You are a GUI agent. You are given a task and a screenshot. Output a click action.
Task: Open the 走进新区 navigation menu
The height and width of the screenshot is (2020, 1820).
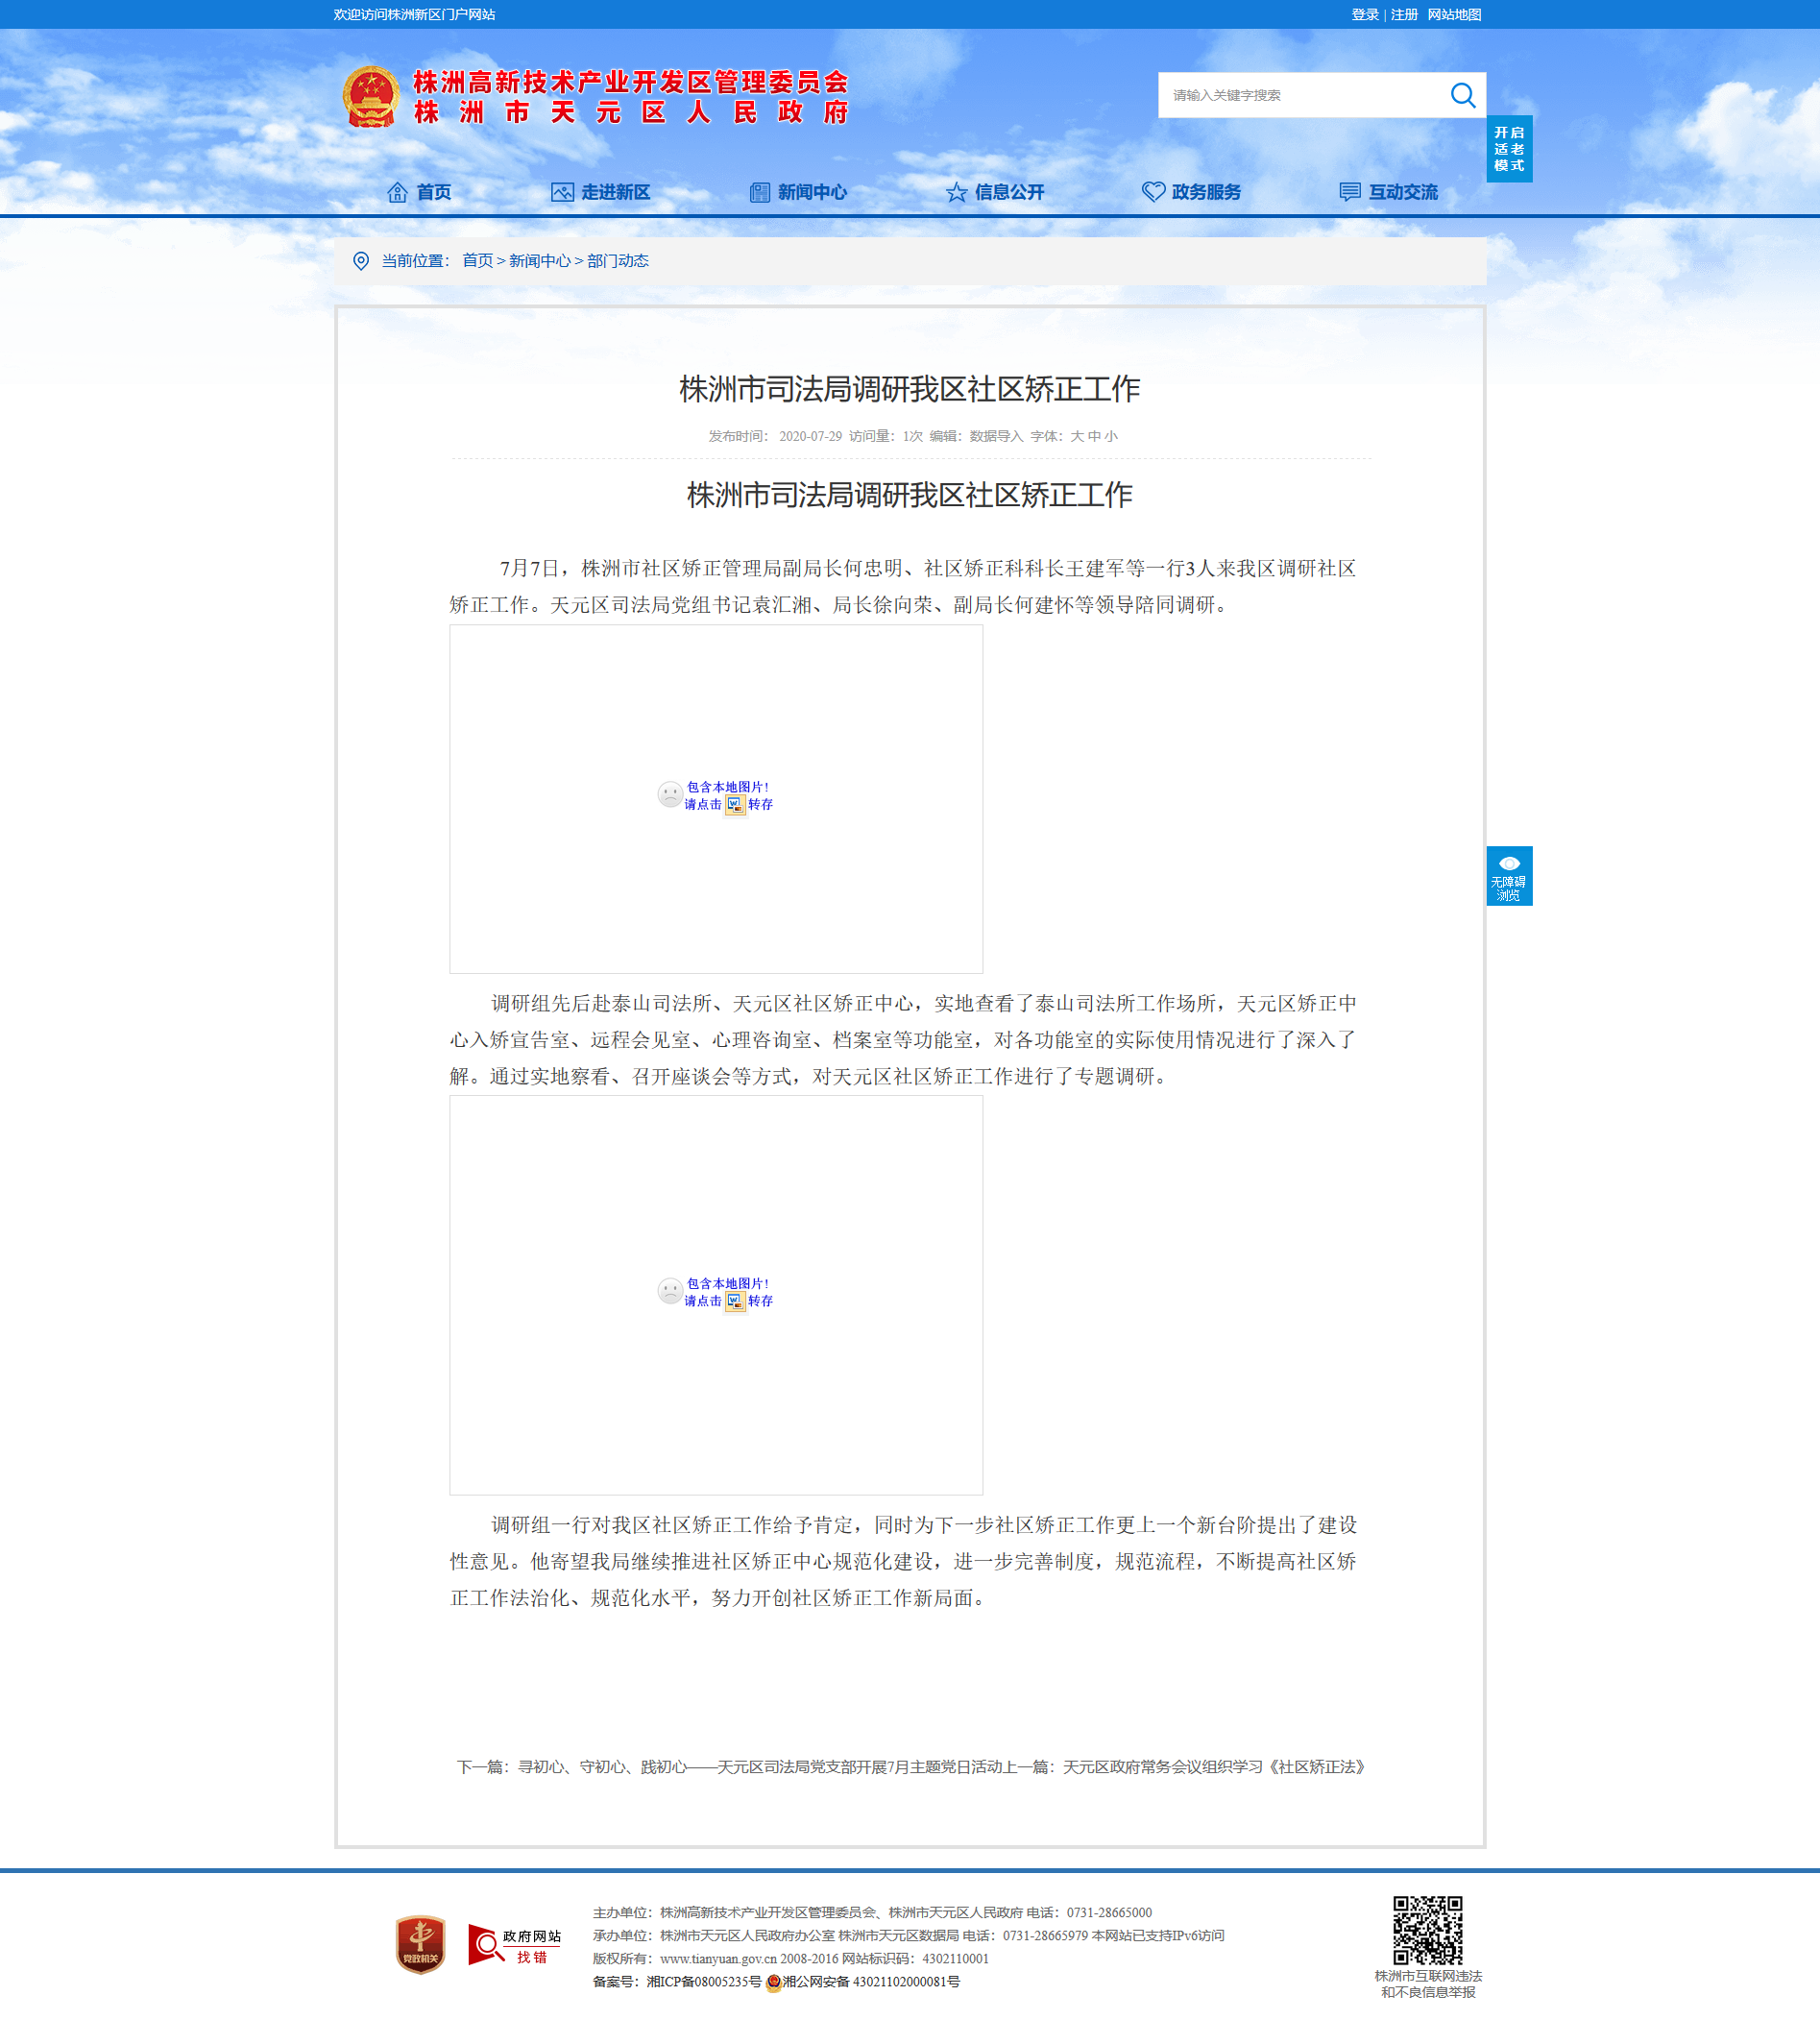tap(601, 192)
